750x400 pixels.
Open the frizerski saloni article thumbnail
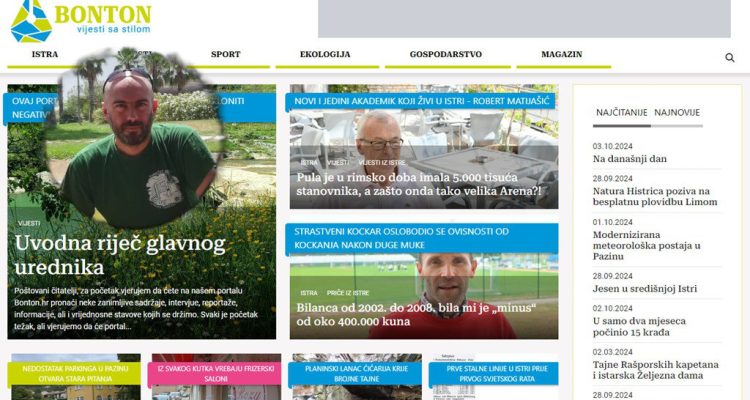tap(216, 377)
